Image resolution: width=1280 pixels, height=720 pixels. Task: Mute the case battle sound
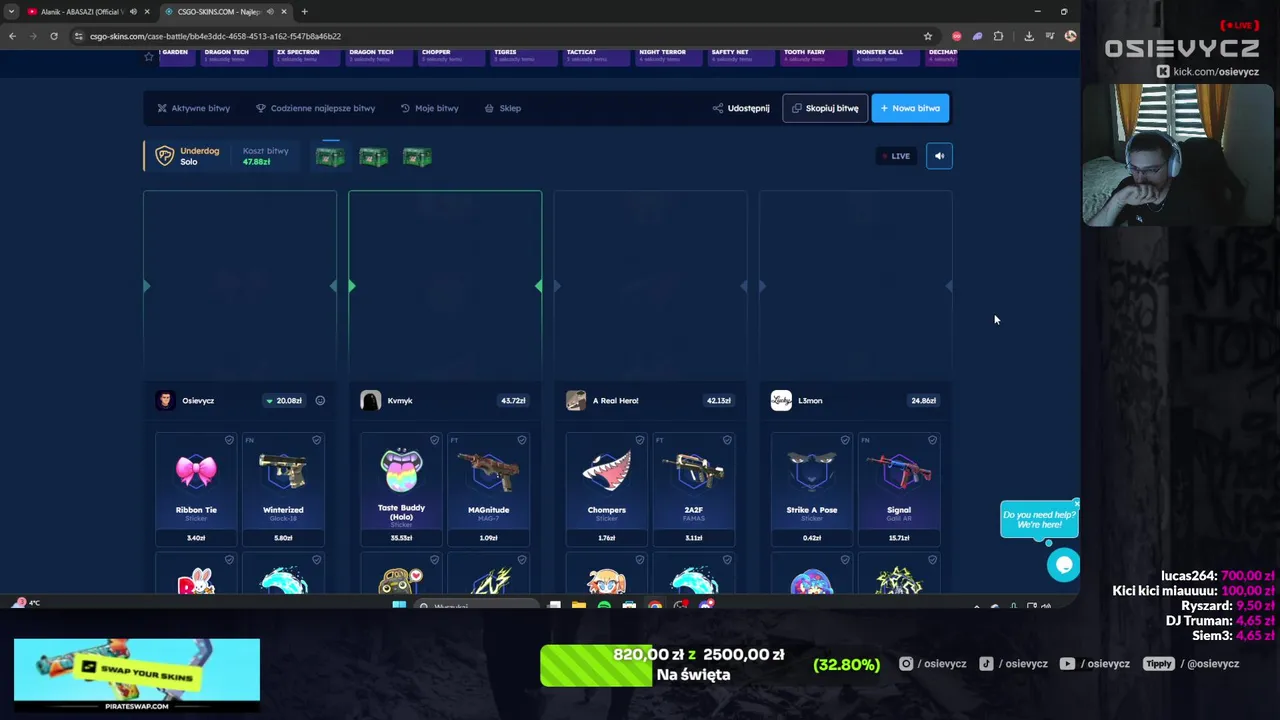tap(939, 156)
